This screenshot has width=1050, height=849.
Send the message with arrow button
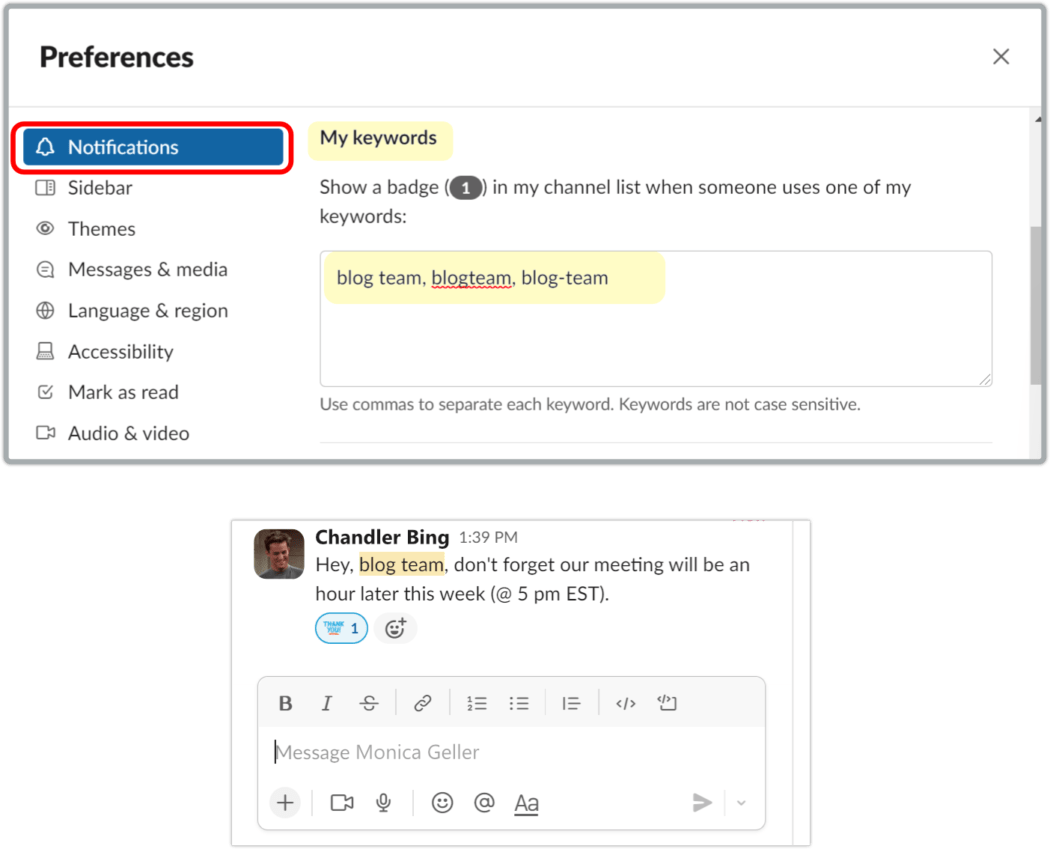702,802
